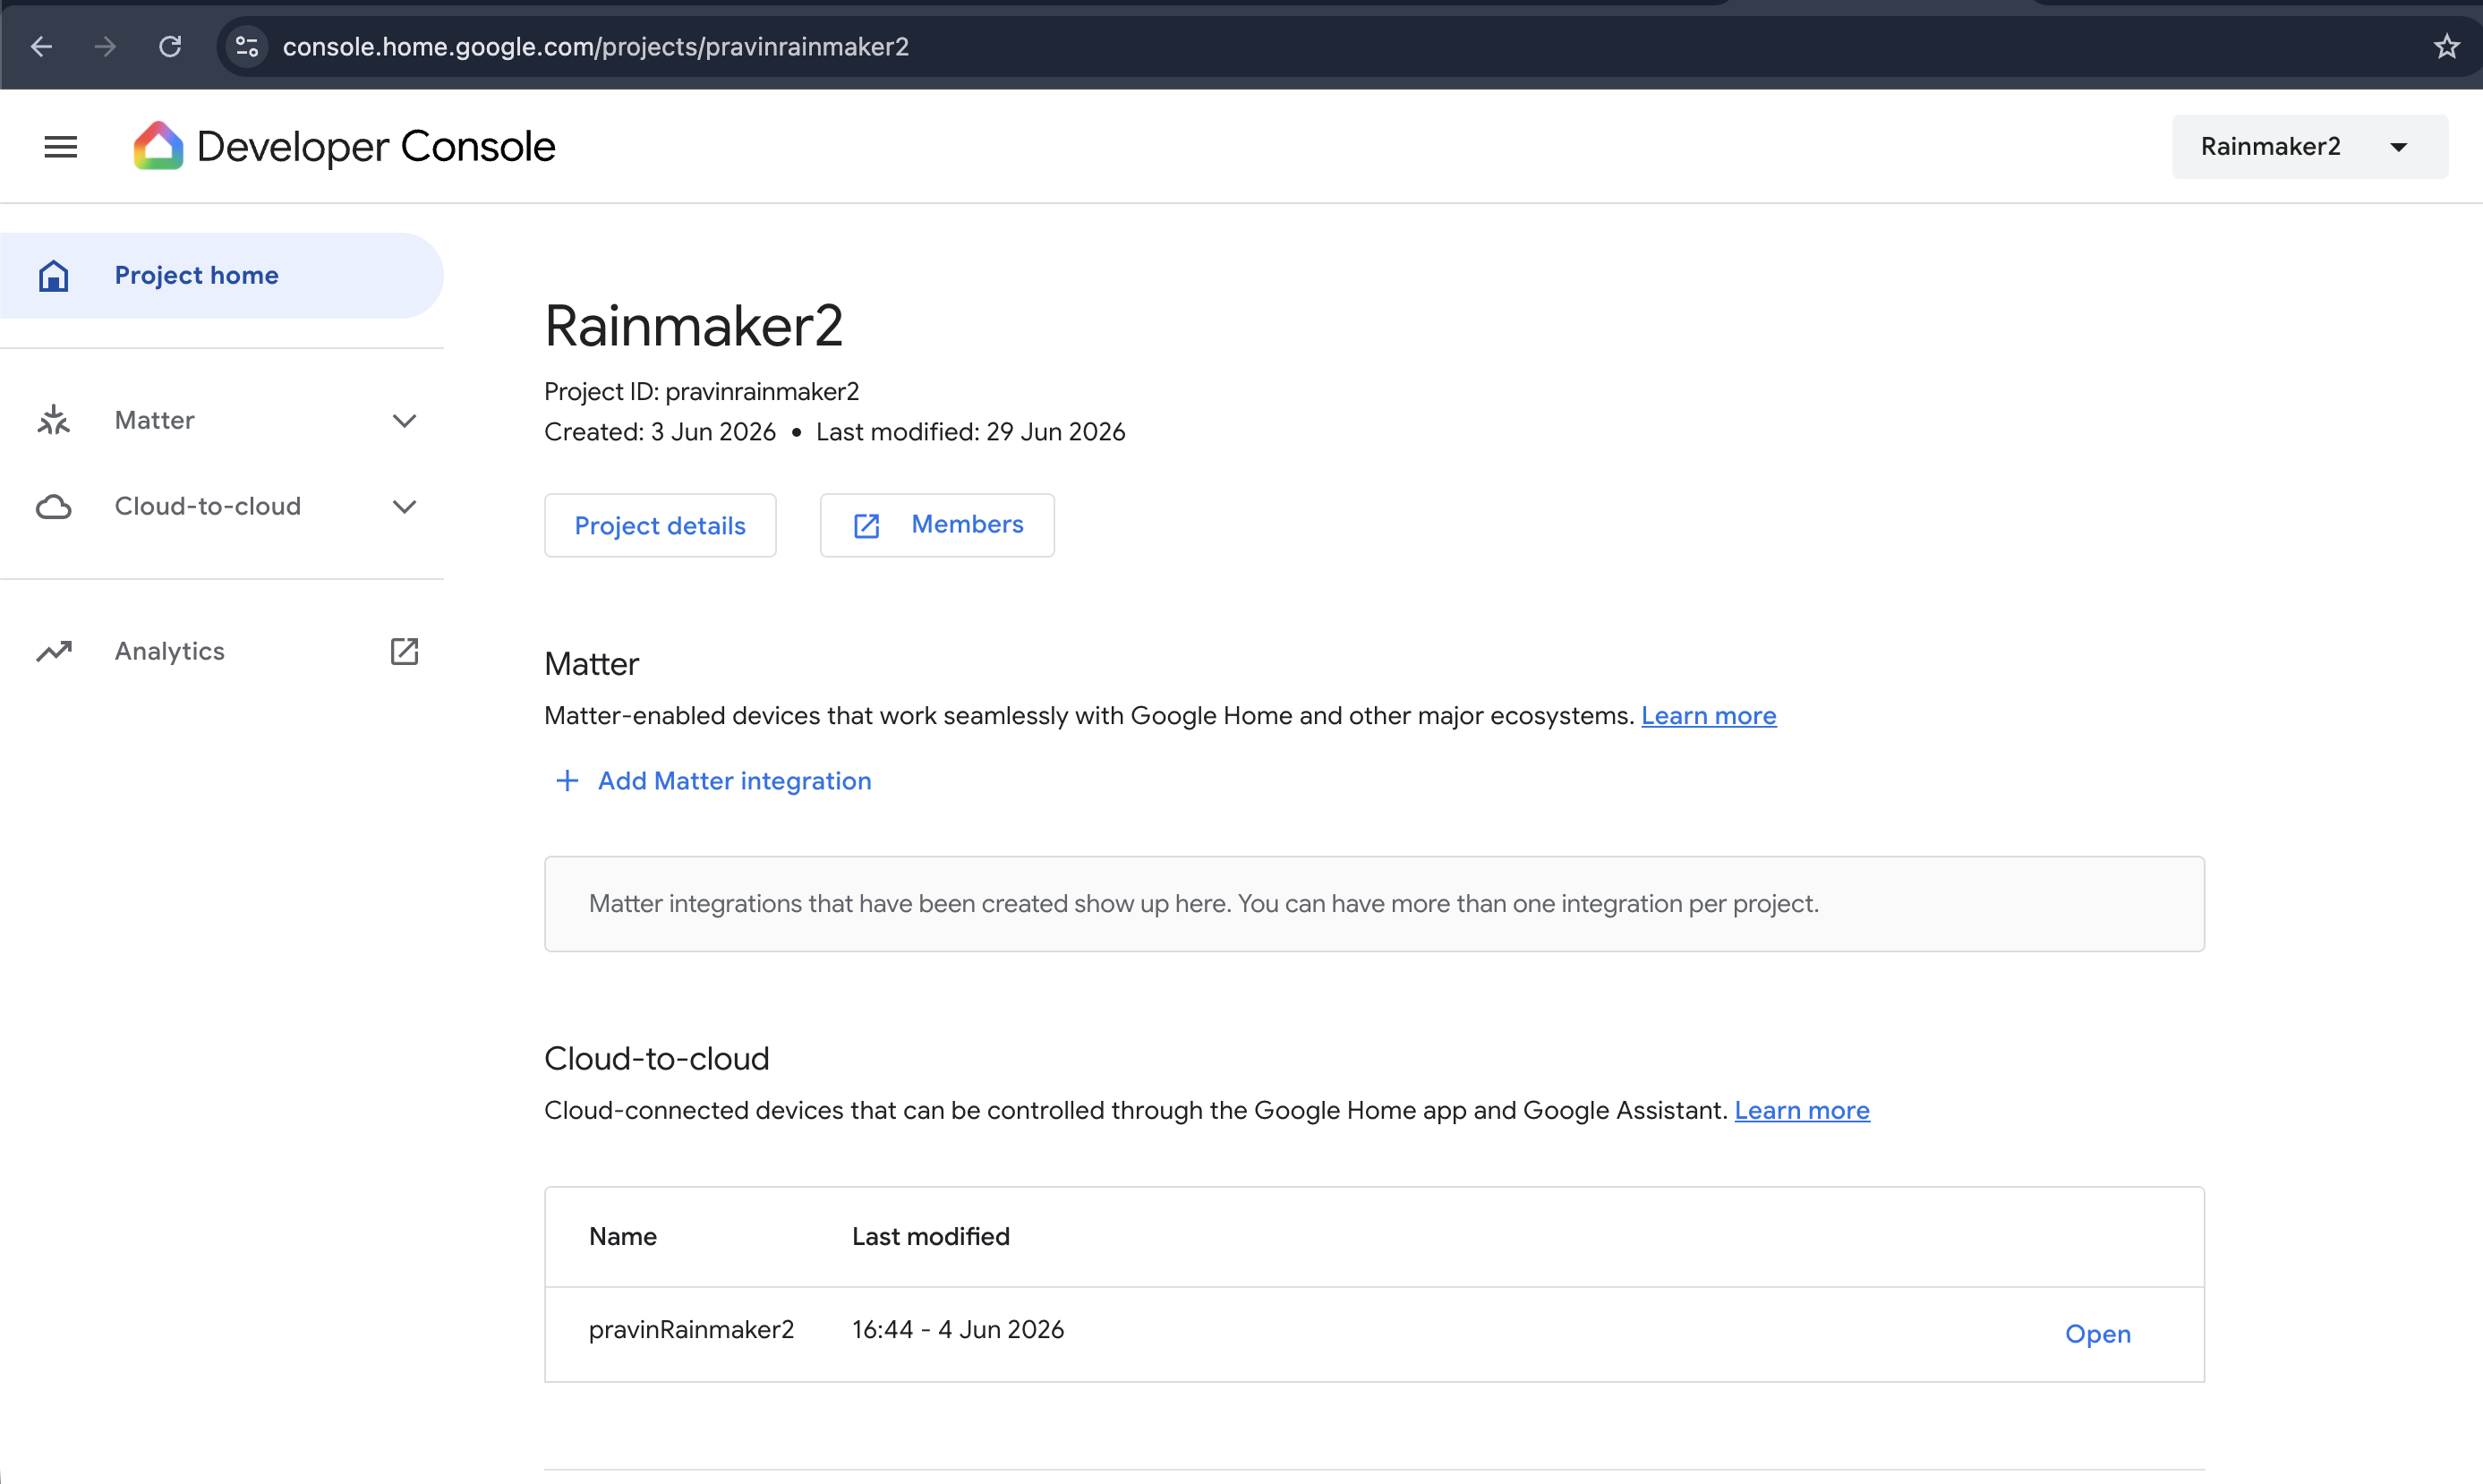This screenshot has height=1484, width=2483.
Task: Expand the Matter sidebar section chevron
Action: point(404,421)
